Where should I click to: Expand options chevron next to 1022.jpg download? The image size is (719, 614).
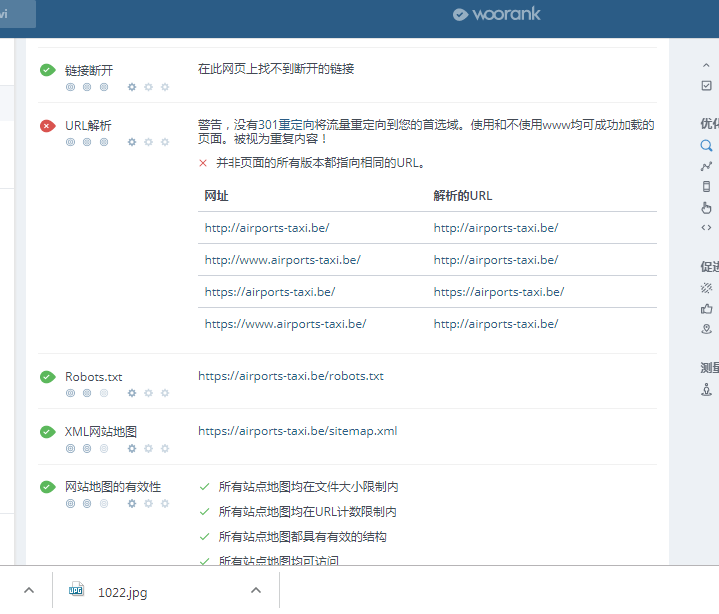[256, 590]
